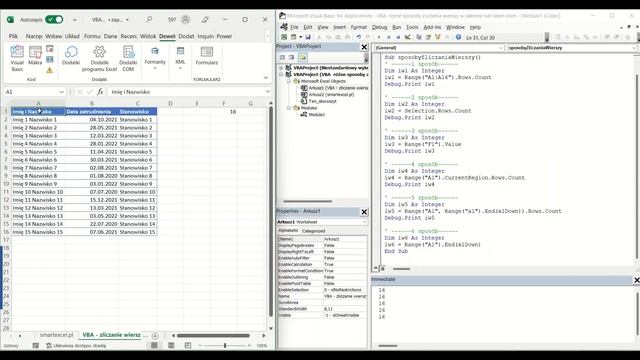Viewport: 640px width, 360px height.
Task: Open the Name Box dropdown
Action: click(61, 92)
